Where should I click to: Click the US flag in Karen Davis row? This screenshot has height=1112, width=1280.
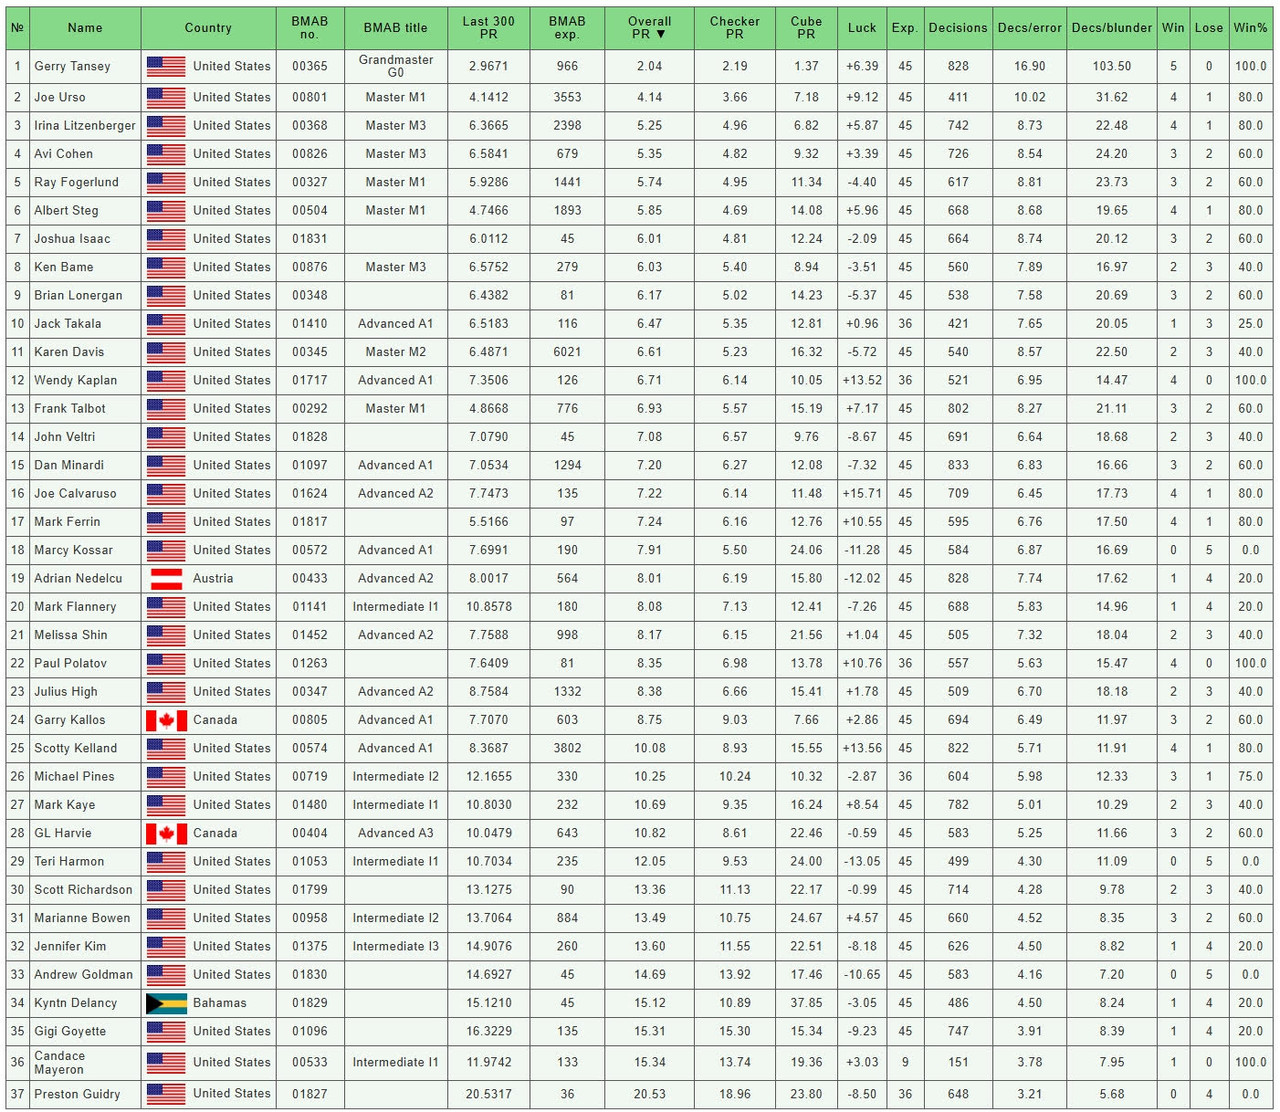[166, 352]
